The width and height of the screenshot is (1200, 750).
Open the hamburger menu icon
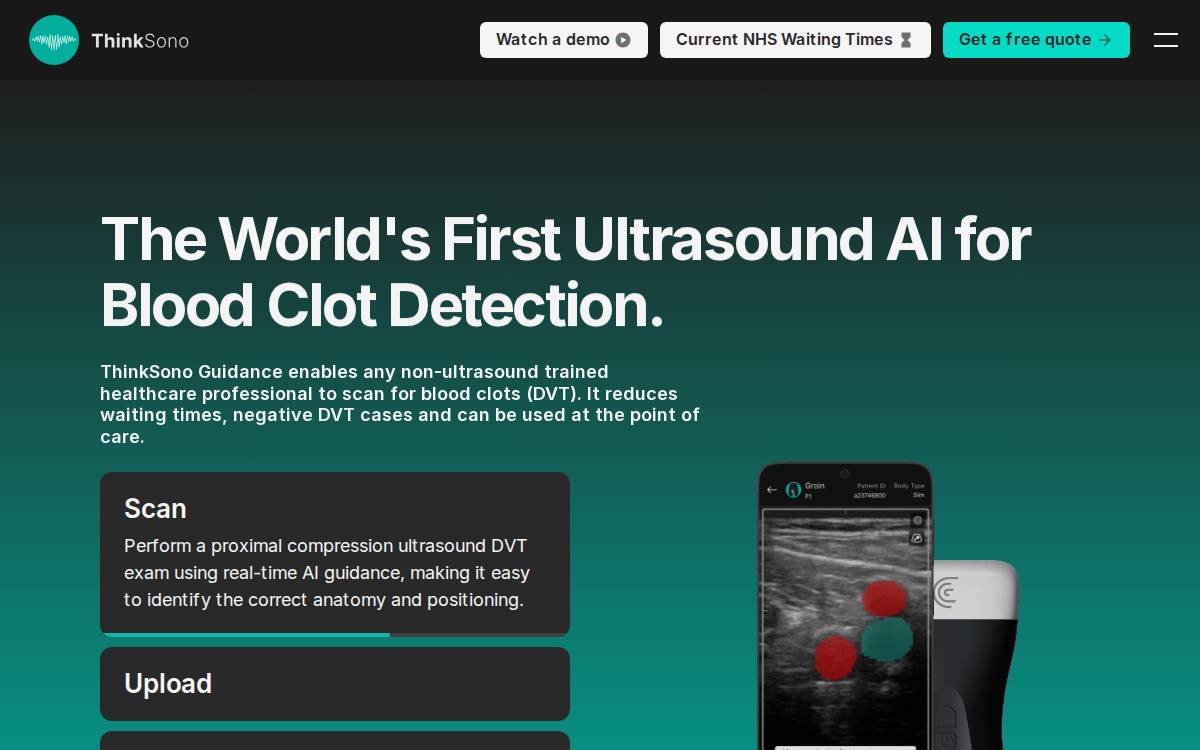(1165, 40)
